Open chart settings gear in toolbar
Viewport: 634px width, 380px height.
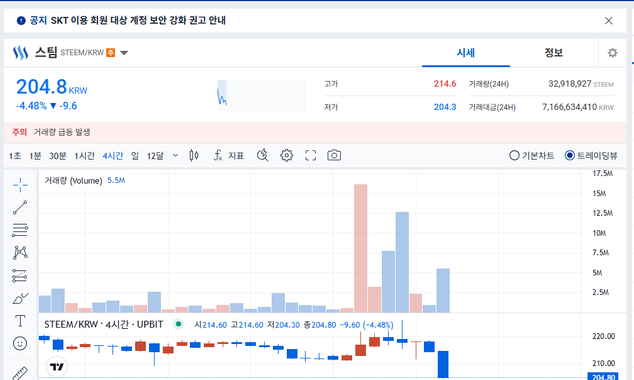coord(287,156)
